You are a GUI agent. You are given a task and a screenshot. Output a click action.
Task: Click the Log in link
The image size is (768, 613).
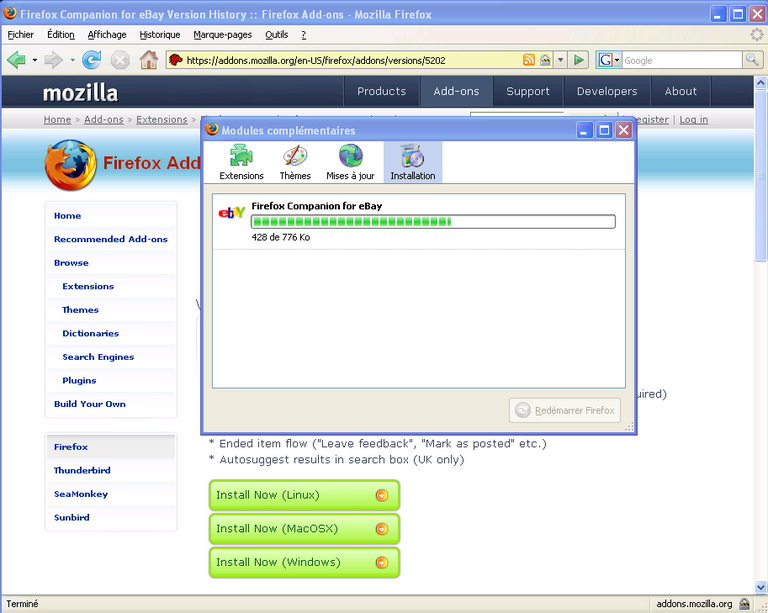point(694,119)
